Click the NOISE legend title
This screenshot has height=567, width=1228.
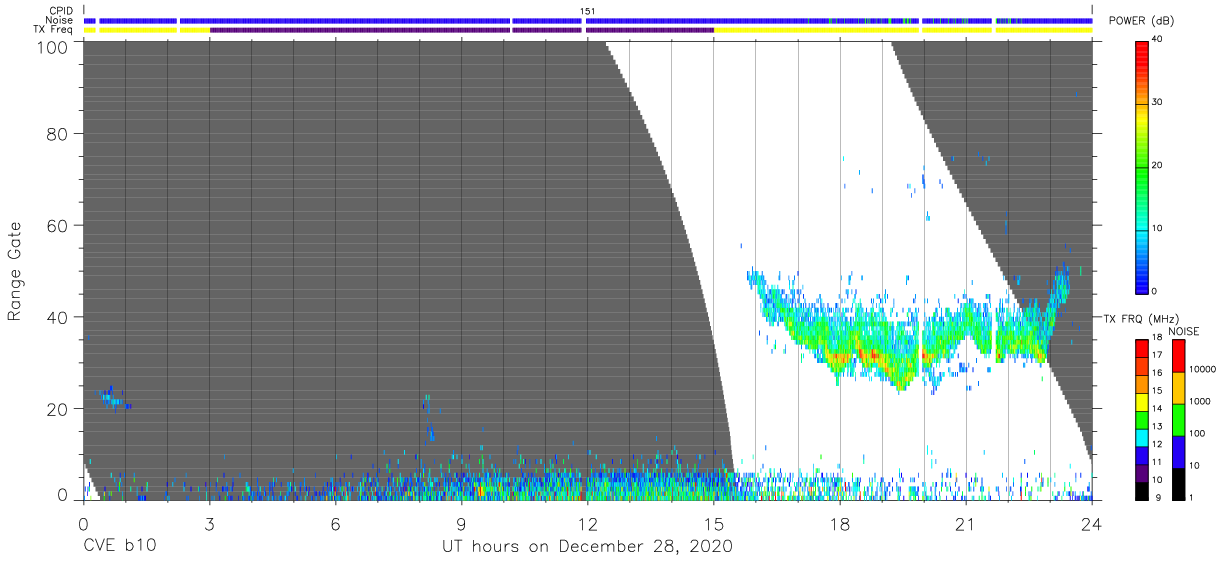coord(1184,331)
